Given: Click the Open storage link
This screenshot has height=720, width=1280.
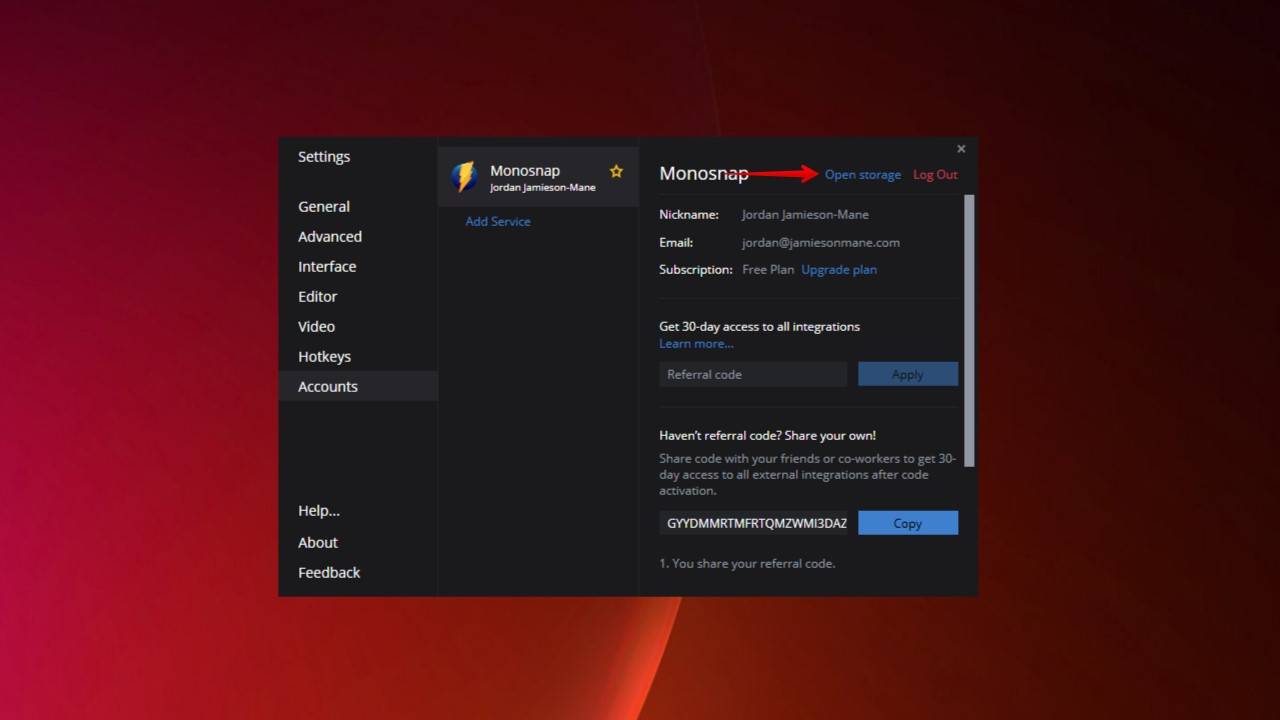Looking at the screenshot, I should (x=863, y=175).
